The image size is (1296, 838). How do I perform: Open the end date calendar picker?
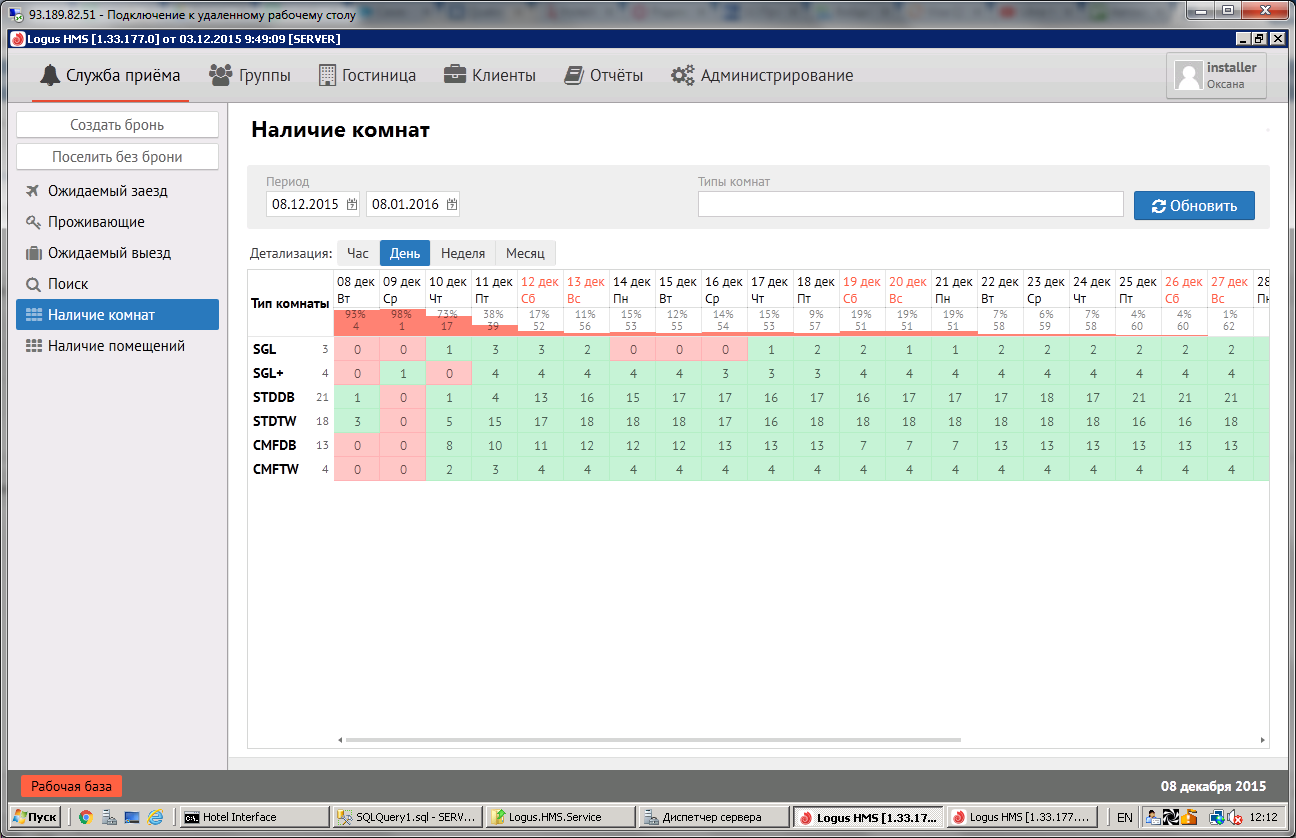[x=452, y=205]
